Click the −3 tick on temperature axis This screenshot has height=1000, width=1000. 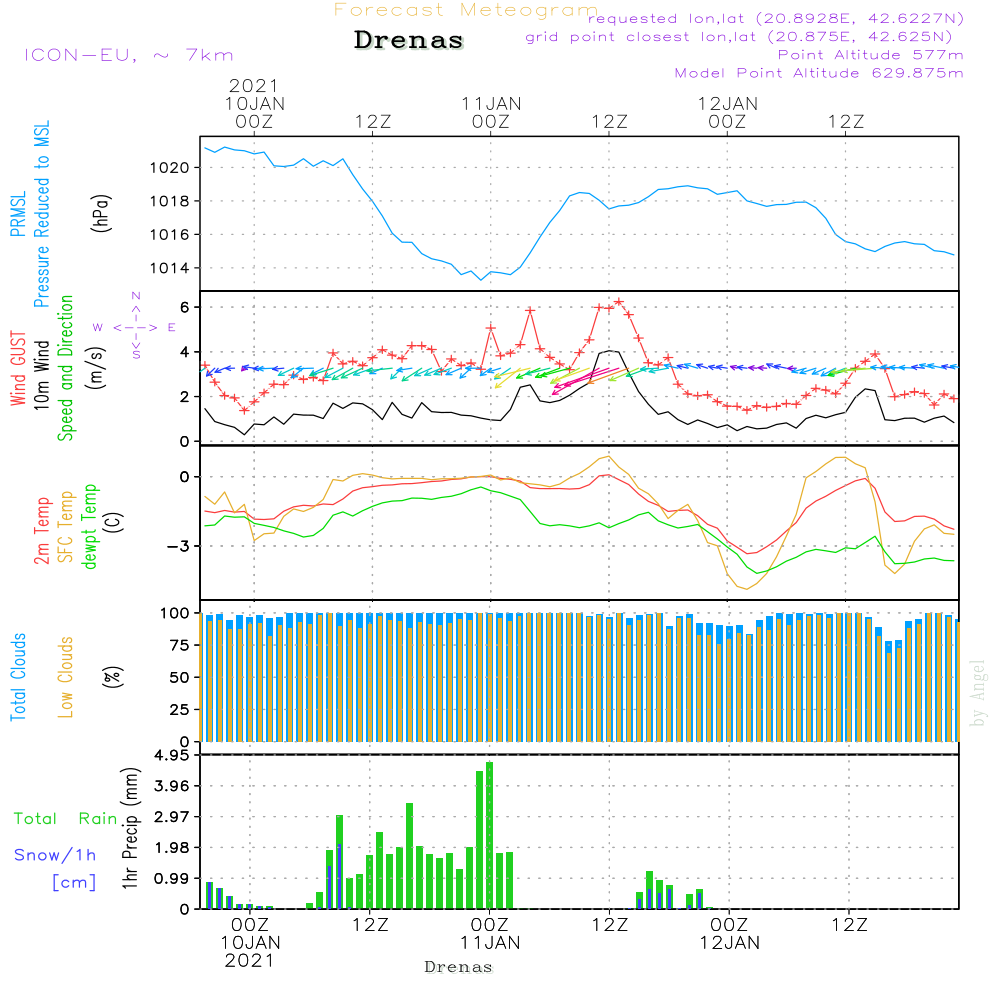pyautogui.click(x=179, y=547)
